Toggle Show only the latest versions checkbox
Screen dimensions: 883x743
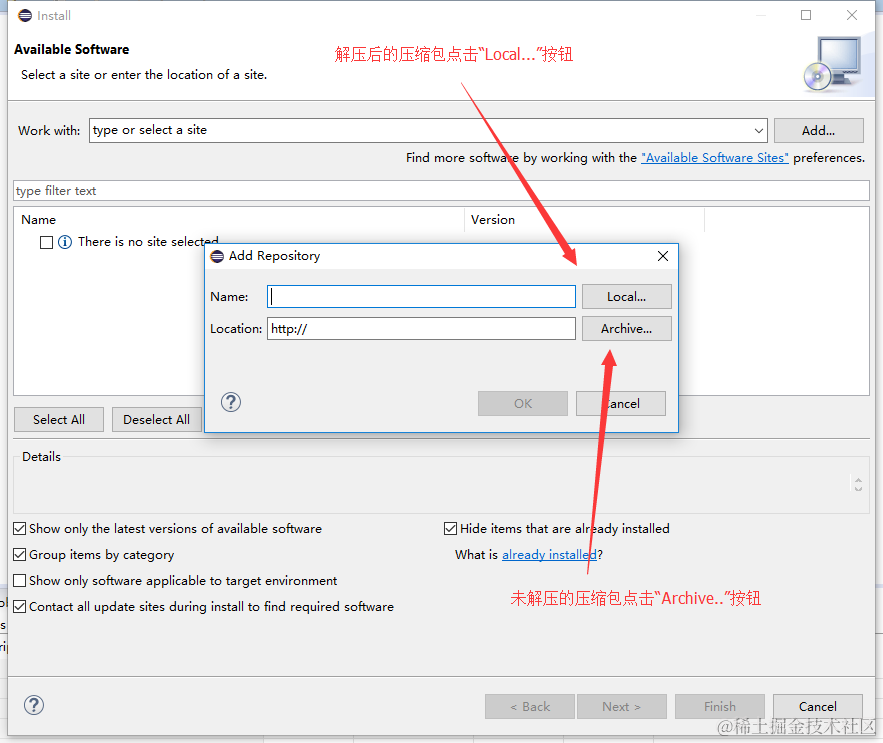coord(20,528)
